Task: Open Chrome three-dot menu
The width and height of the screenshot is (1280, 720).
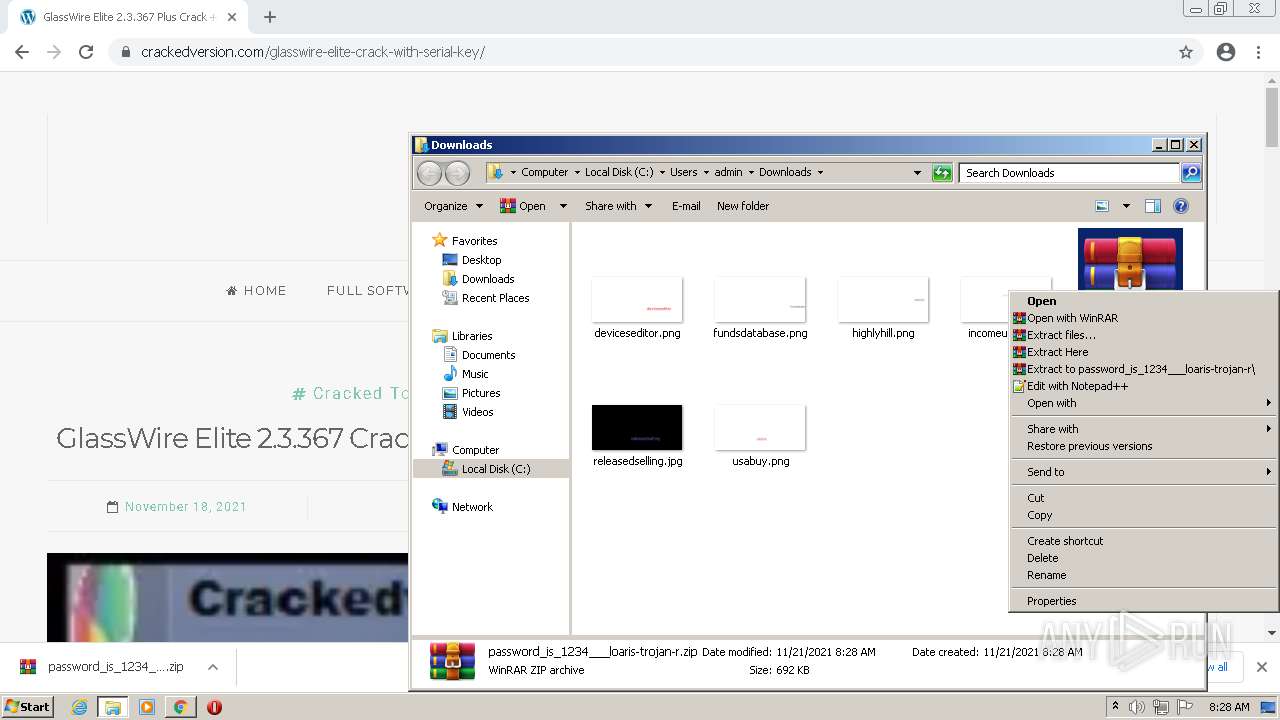Action: [x=1258, y=52]
